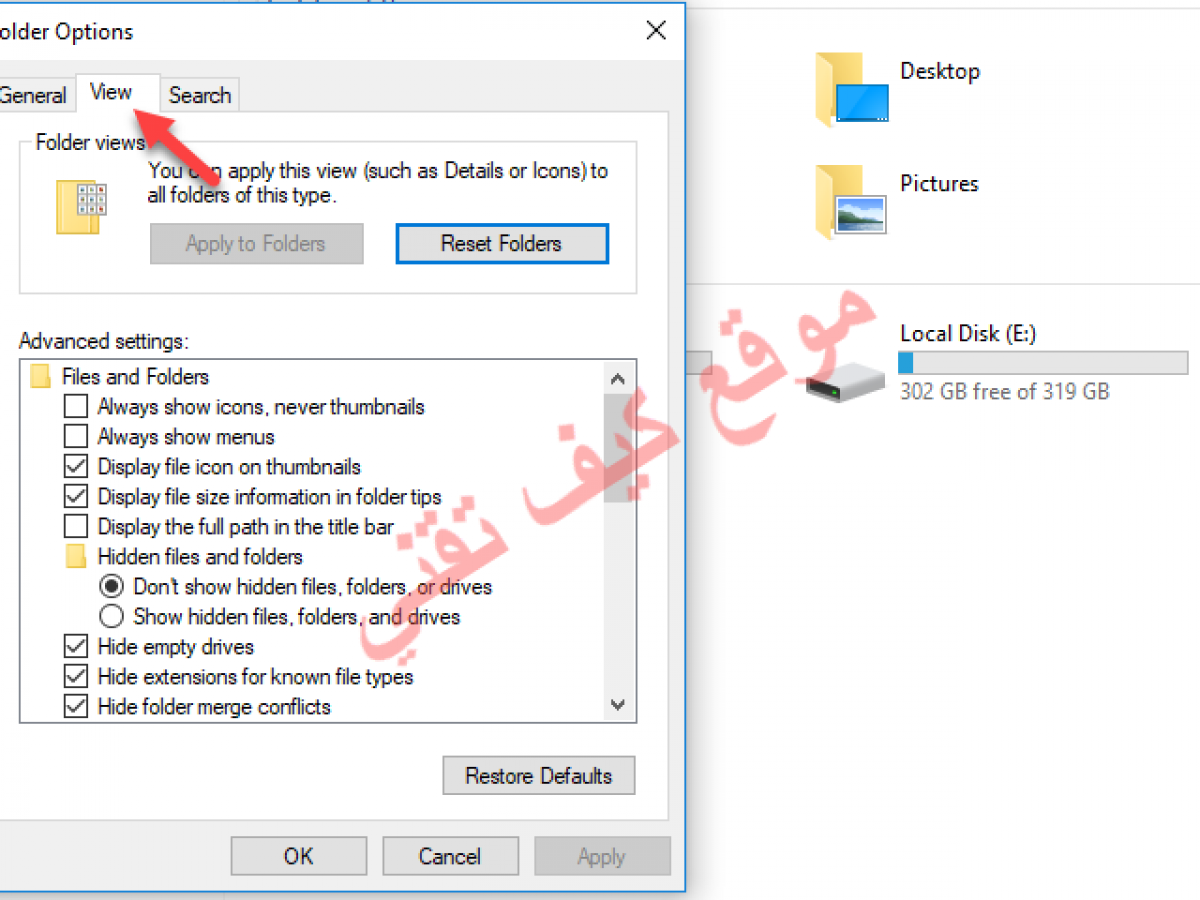Uncheck Hide extensions for known file types

76,677
